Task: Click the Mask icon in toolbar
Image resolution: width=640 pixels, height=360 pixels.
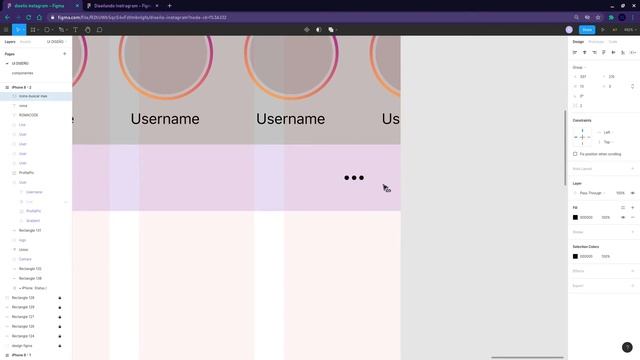Action: 319,30
